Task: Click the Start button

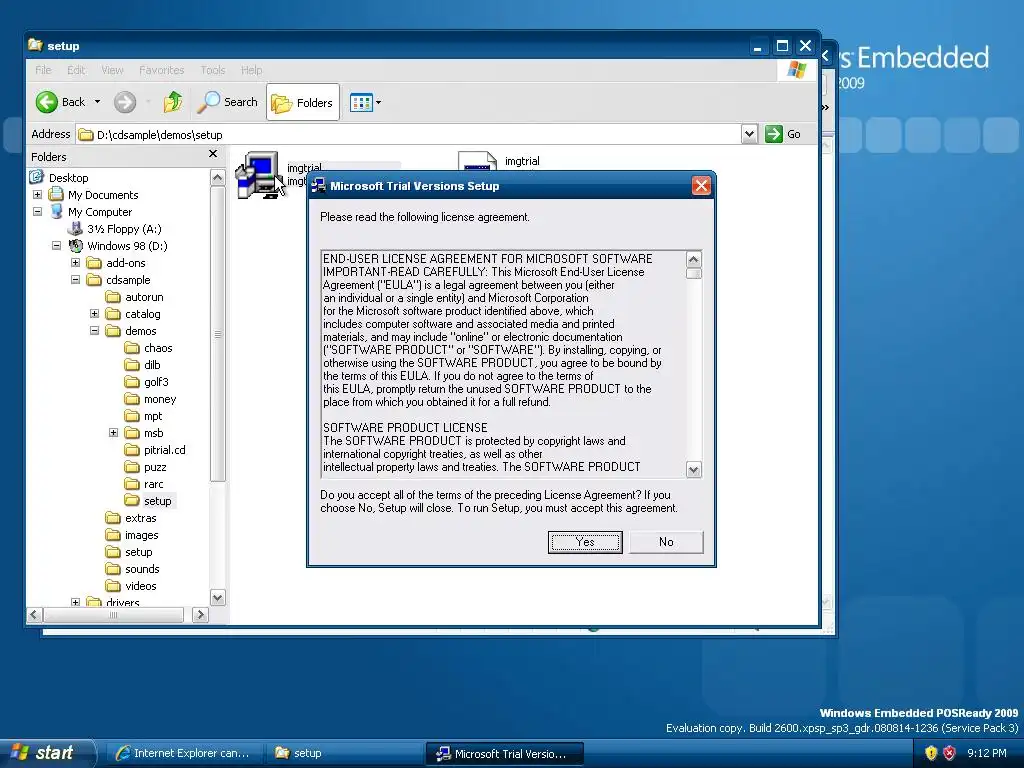Action: [47, 753]
